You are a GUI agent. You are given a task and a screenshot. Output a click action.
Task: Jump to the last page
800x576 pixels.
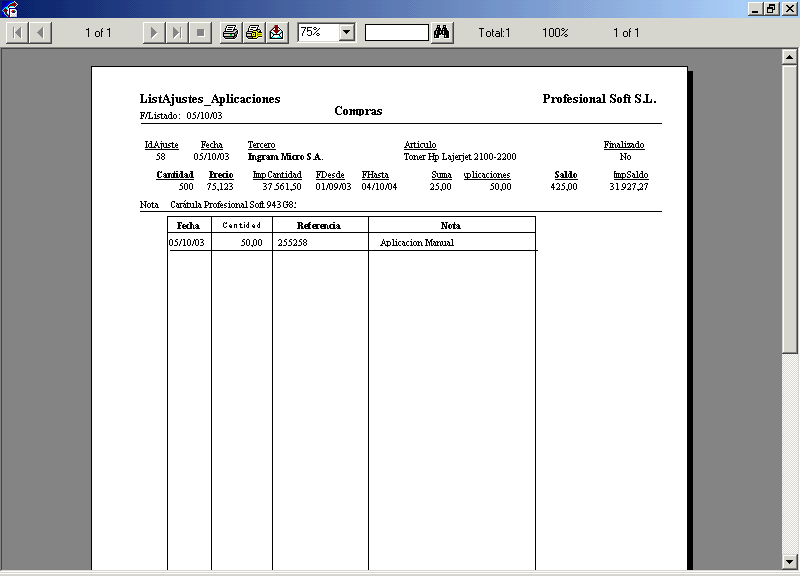coord(176,33)
